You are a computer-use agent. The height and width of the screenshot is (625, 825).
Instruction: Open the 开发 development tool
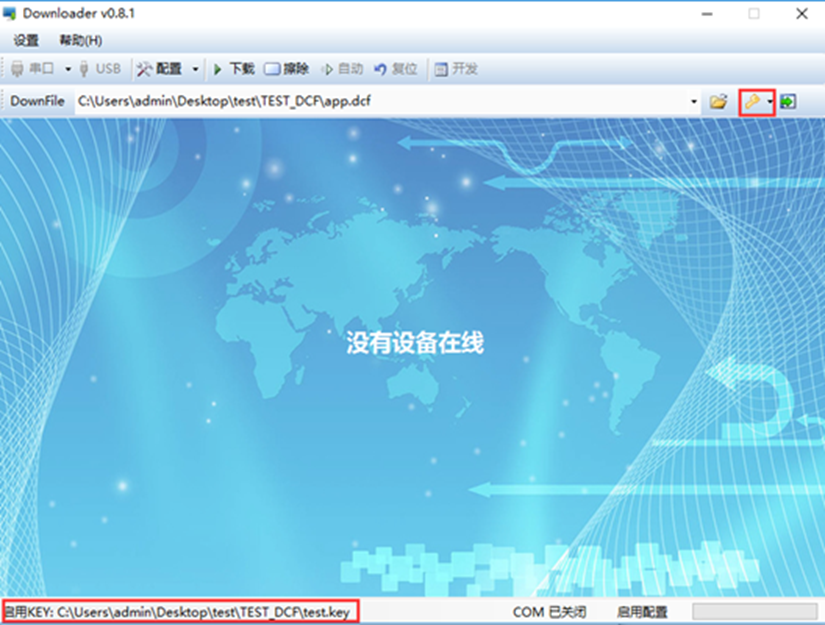tap(456, 69)
